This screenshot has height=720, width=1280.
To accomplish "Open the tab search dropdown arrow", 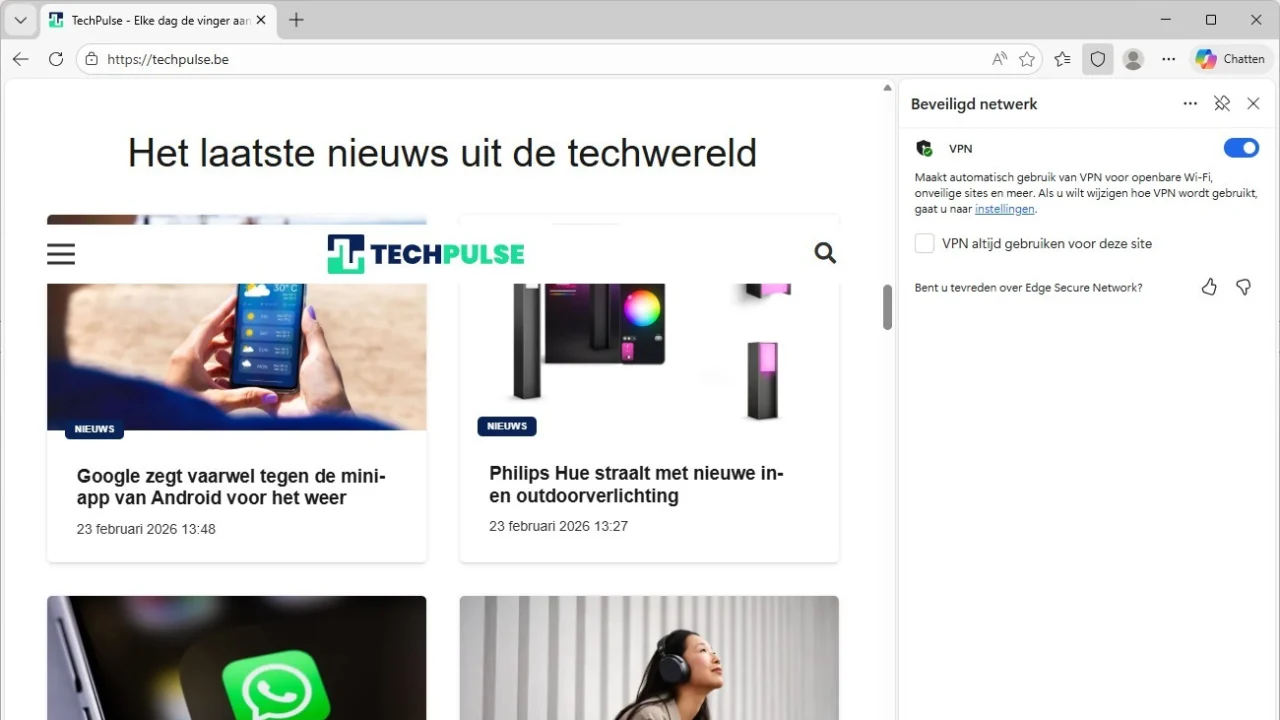I will (20, 20).
